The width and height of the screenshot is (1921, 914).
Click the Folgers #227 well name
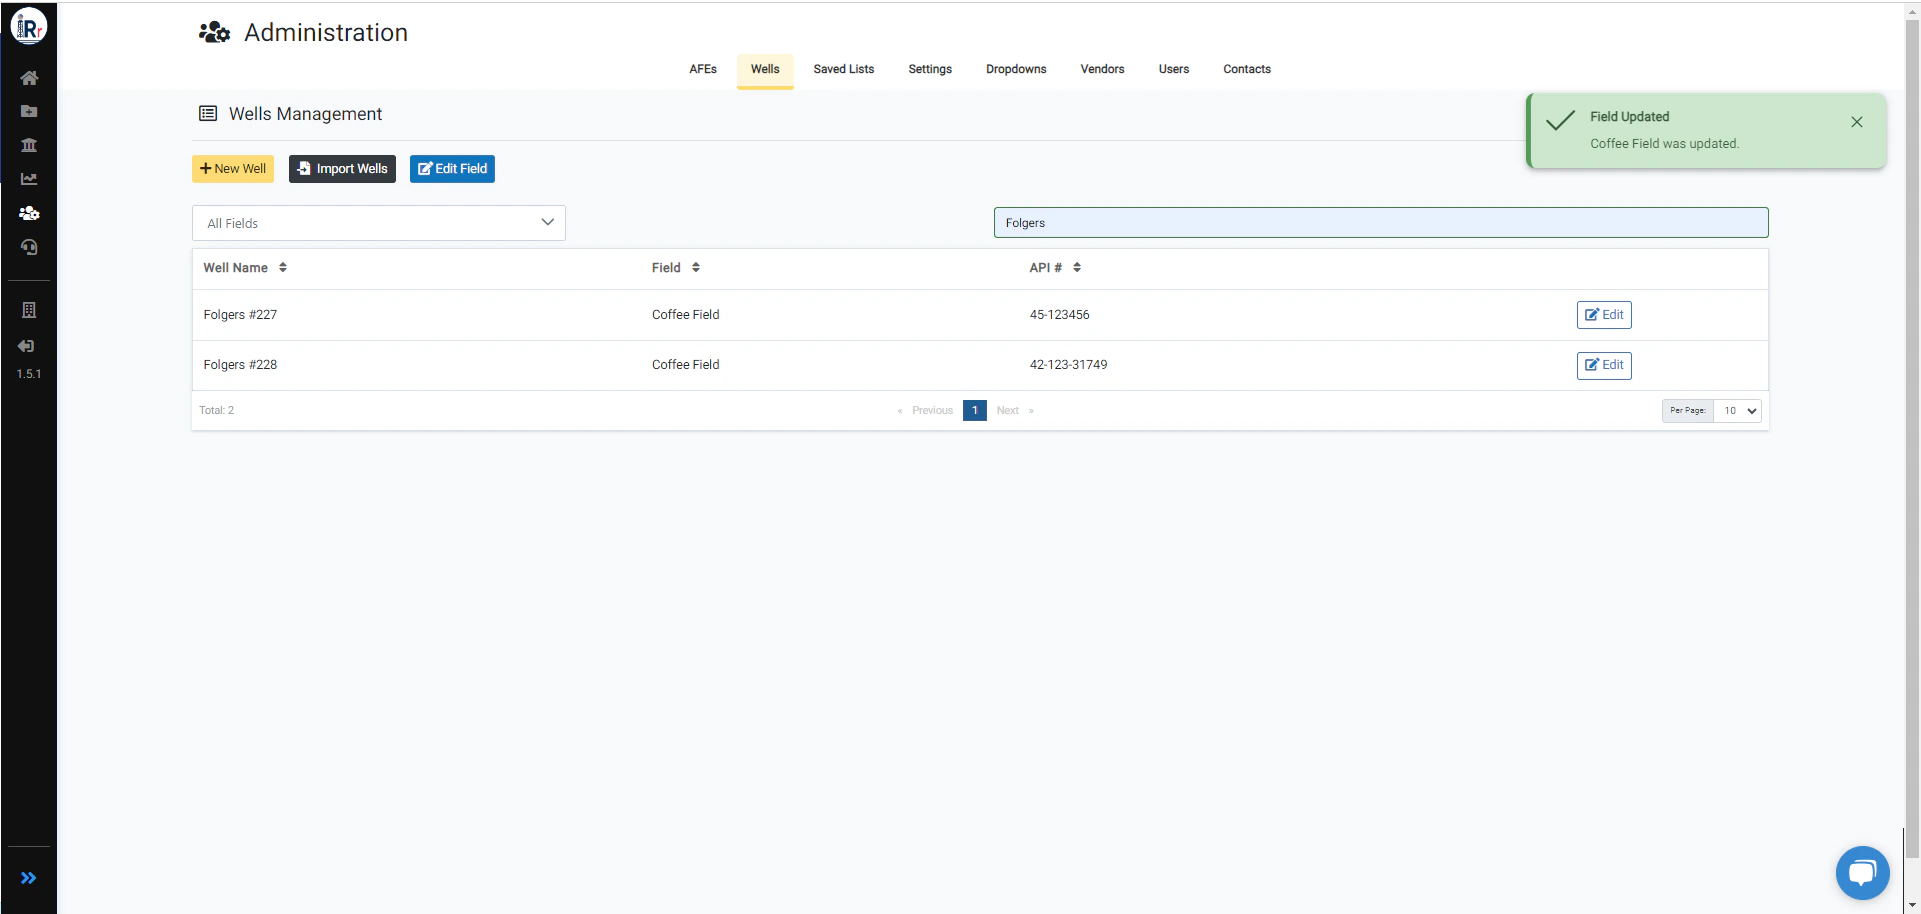pos(240,315)
